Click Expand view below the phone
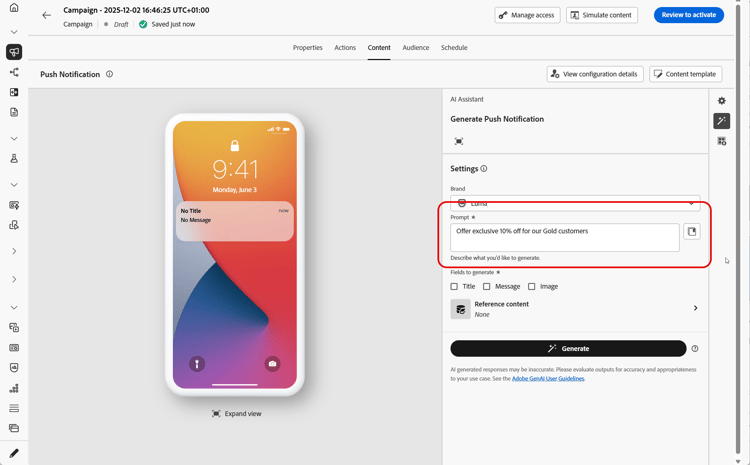750x465 pixels. coord(237,414)
